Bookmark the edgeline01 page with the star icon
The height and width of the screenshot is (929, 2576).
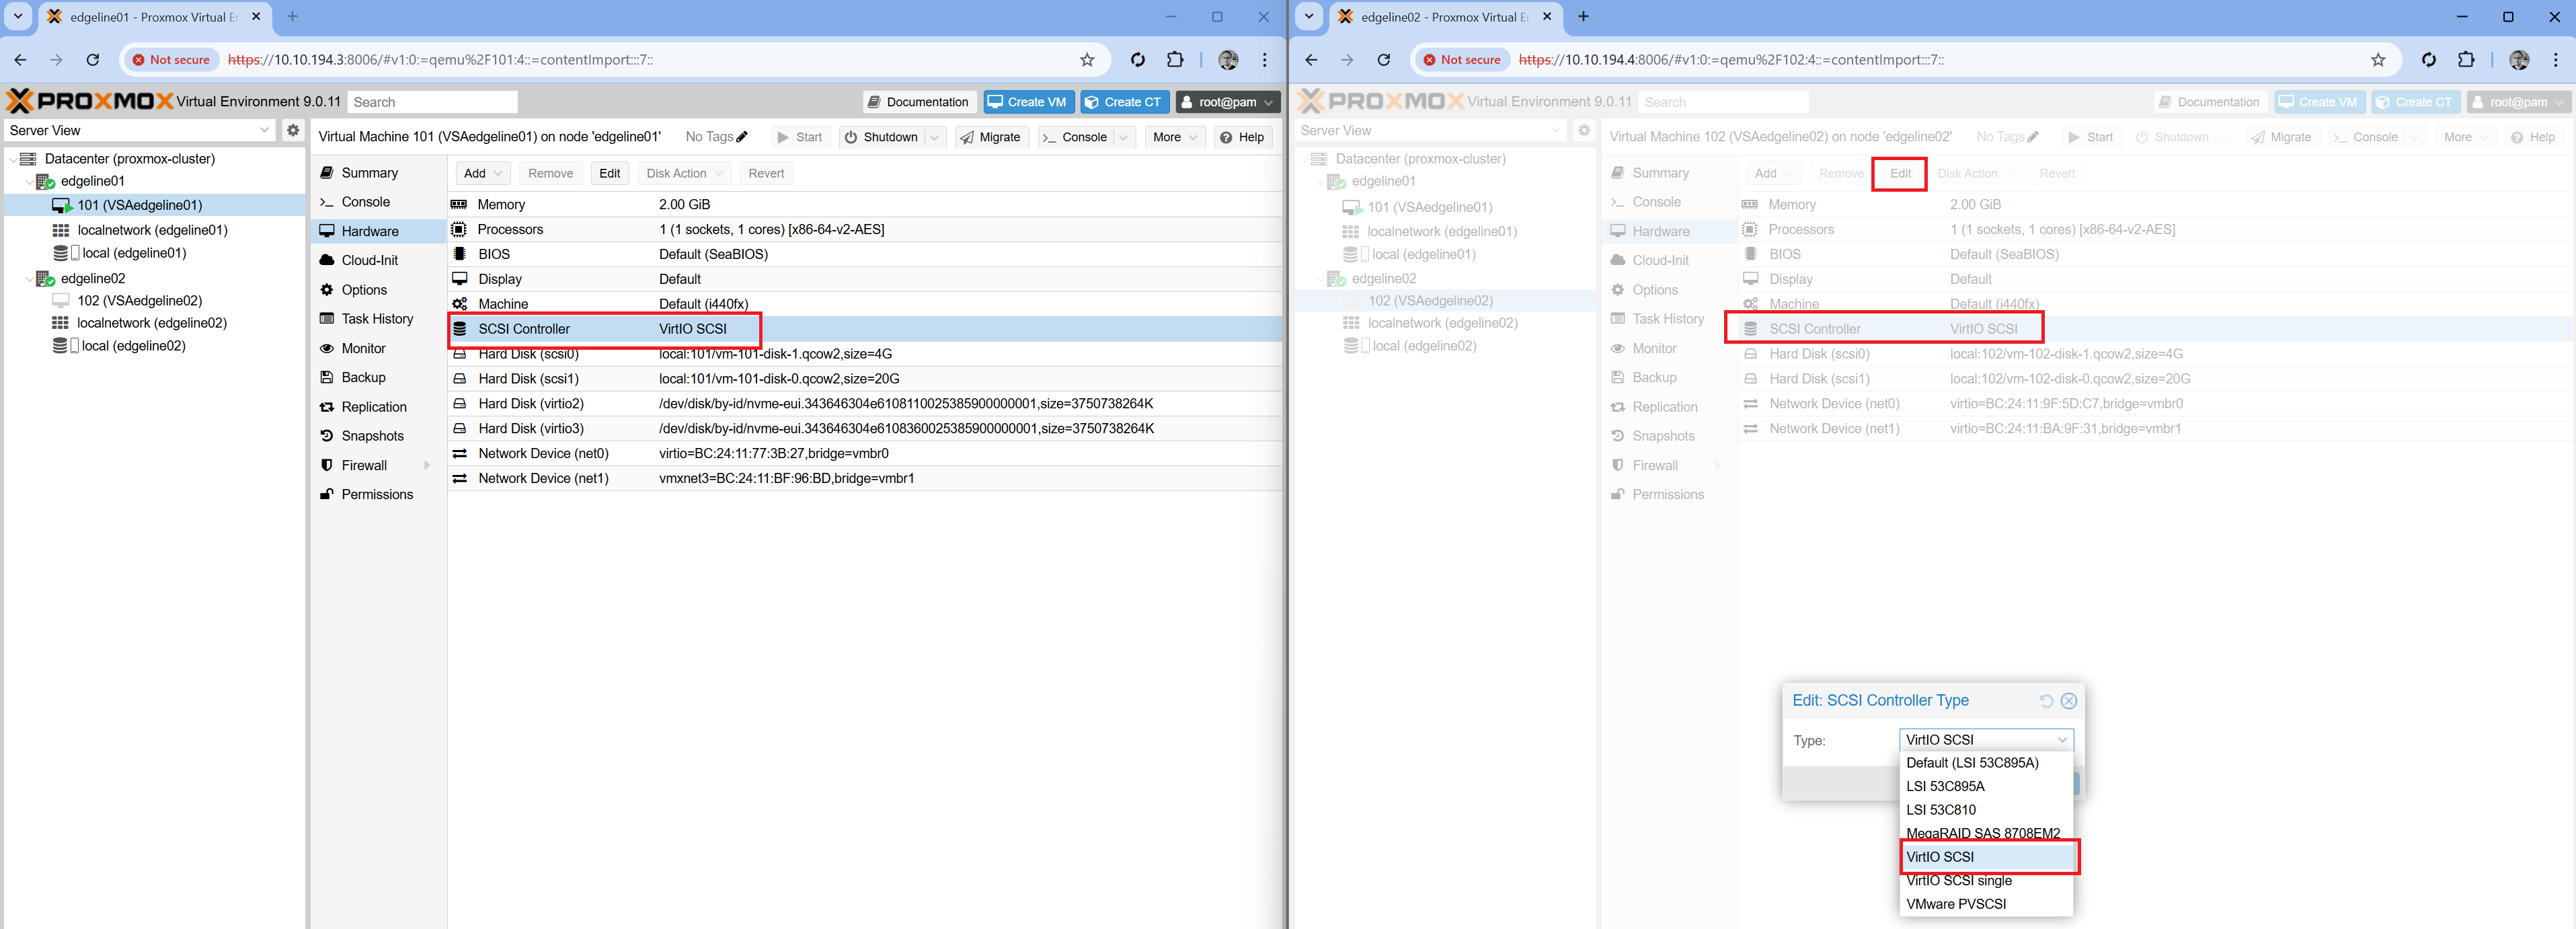click(x=1087, y=60)
